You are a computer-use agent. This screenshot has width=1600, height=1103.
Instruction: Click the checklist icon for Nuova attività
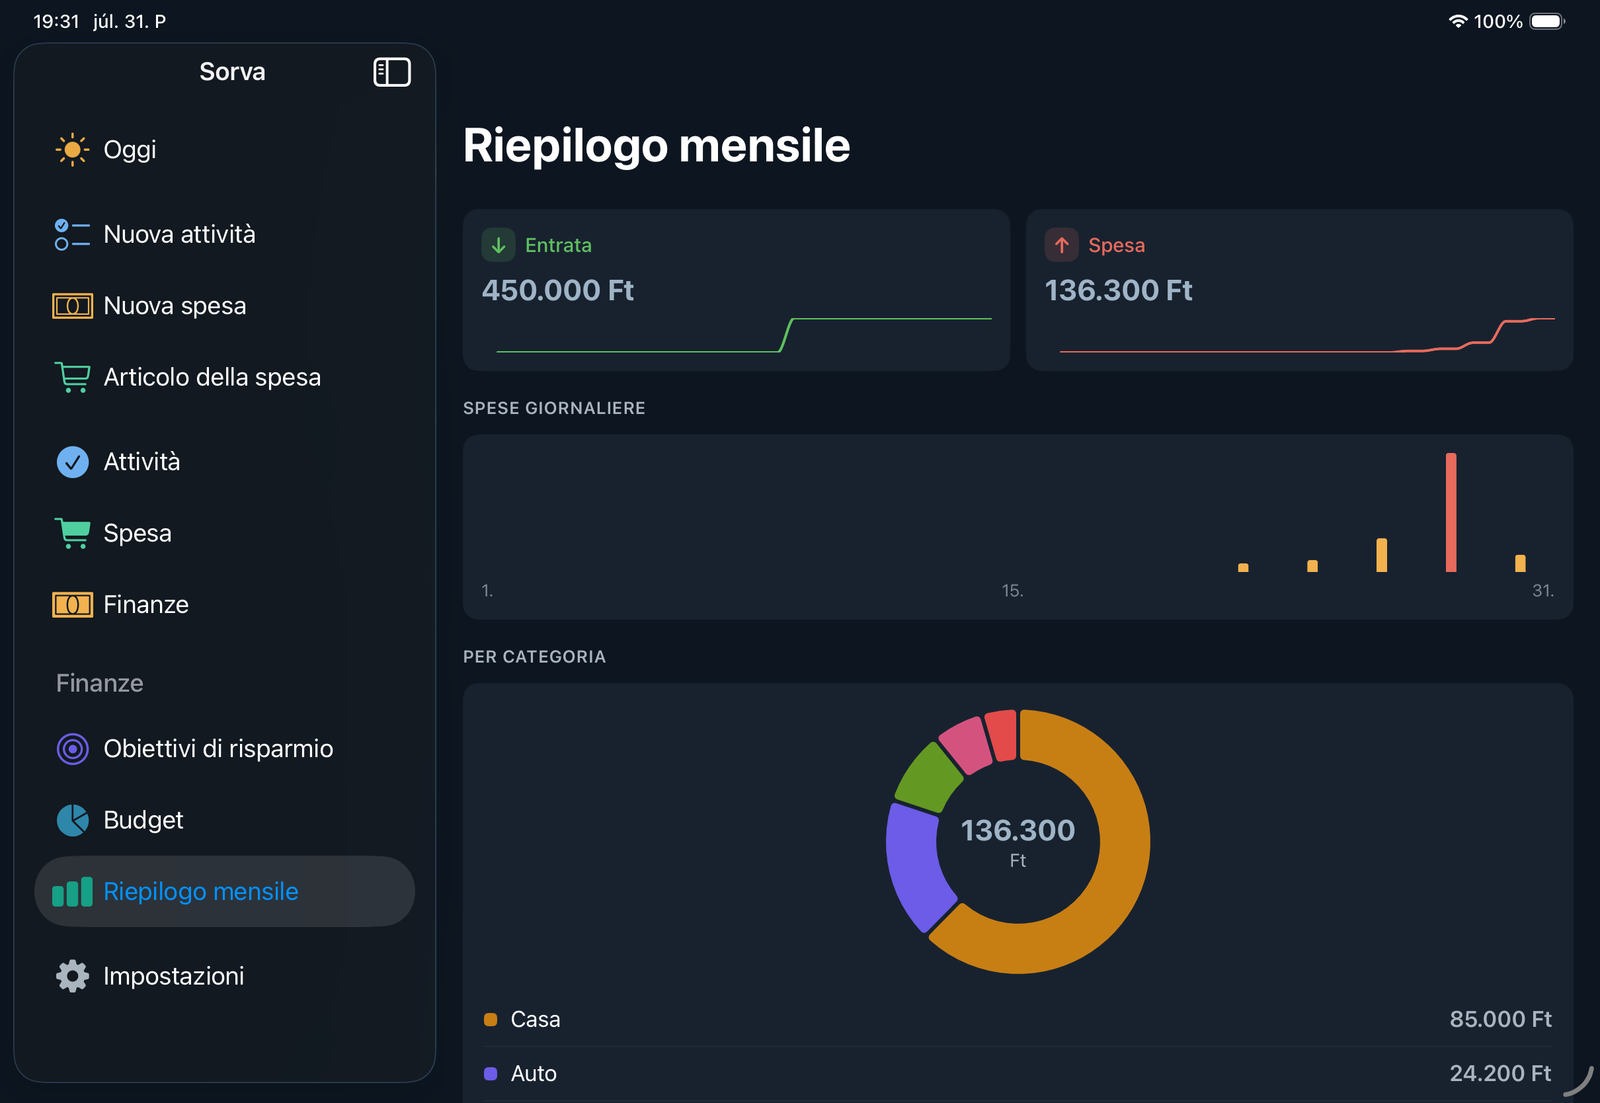tap(72, 235)
